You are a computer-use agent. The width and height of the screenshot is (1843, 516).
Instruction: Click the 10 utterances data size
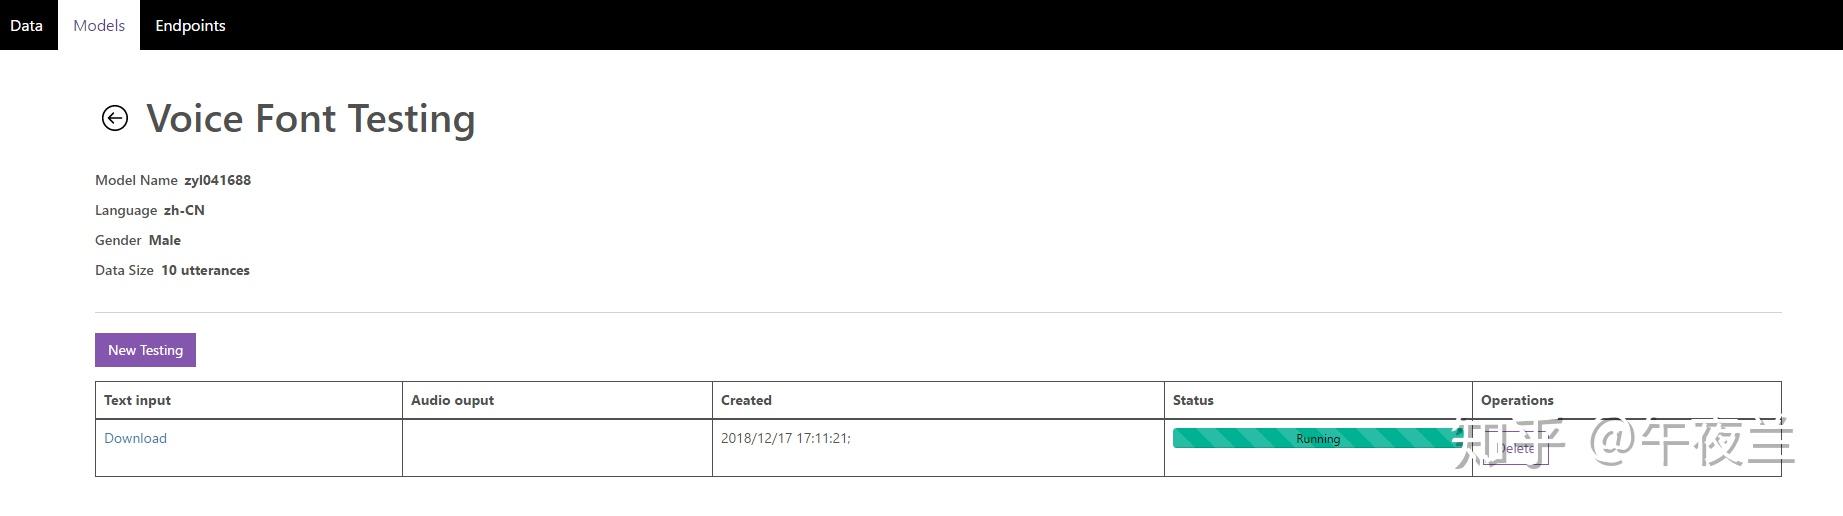click(x=205, y=270)
